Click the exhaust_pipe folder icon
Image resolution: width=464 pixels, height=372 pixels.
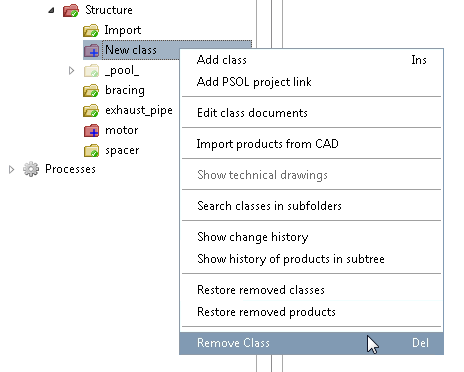click(x=91, y=111)
